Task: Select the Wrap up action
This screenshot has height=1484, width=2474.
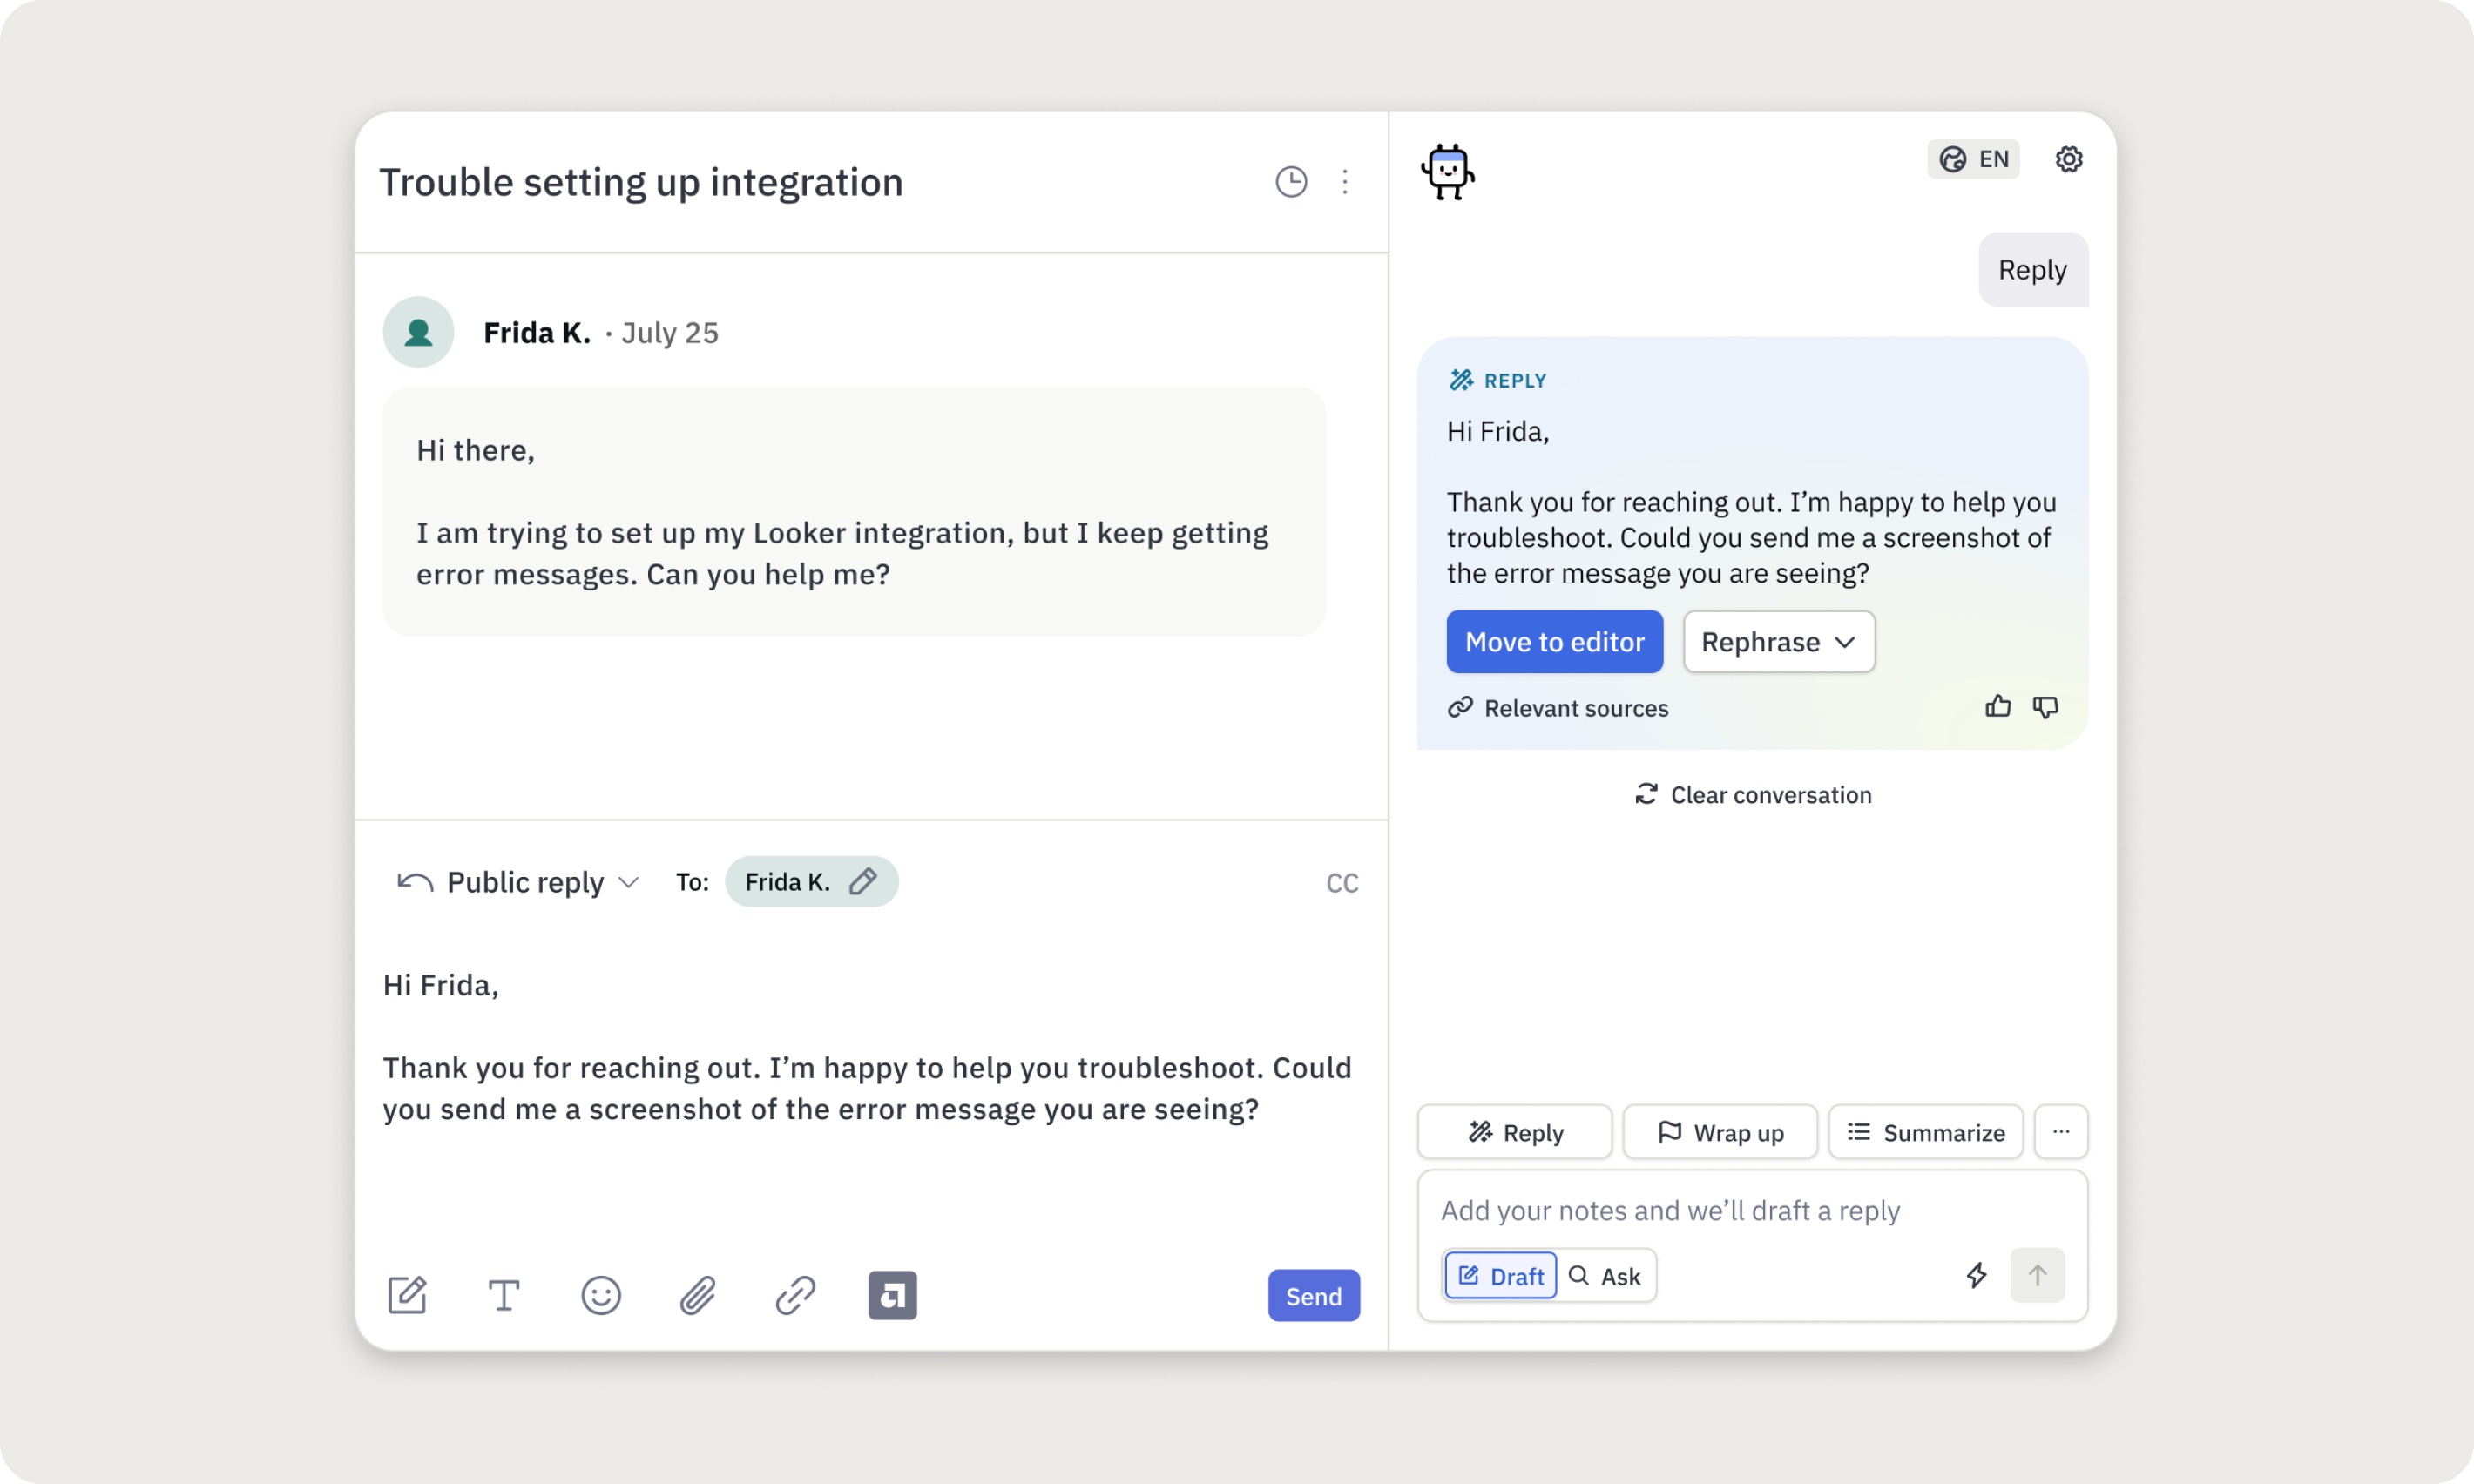Action: coord(1720,1133)
